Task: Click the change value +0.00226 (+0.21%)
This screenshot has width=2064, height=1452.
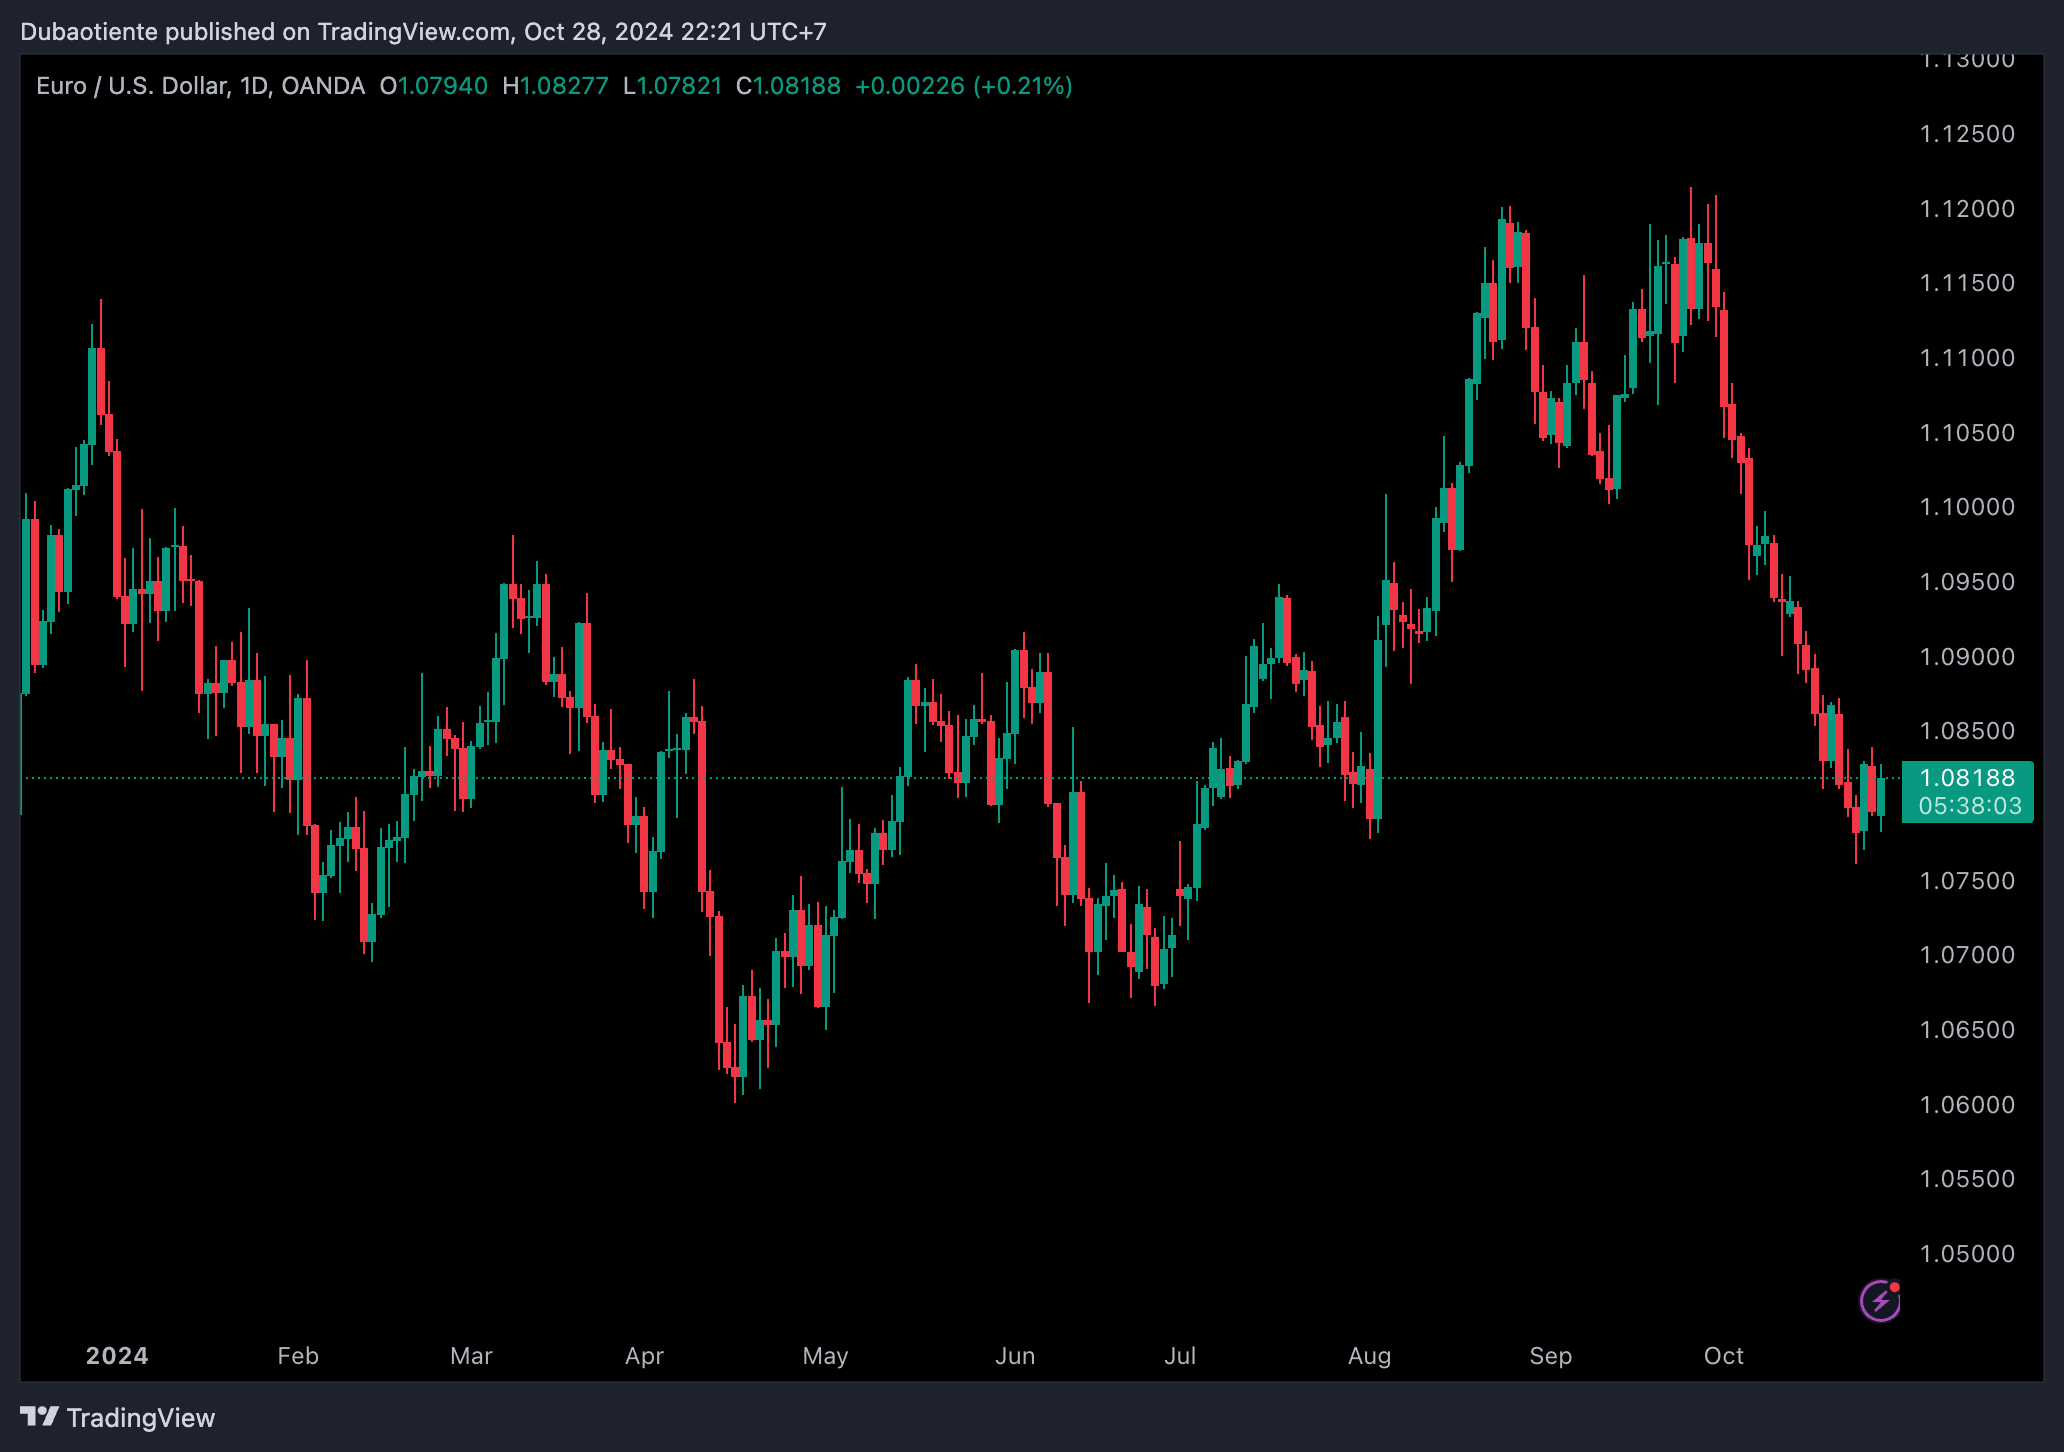Action: [x=964, y=86]
